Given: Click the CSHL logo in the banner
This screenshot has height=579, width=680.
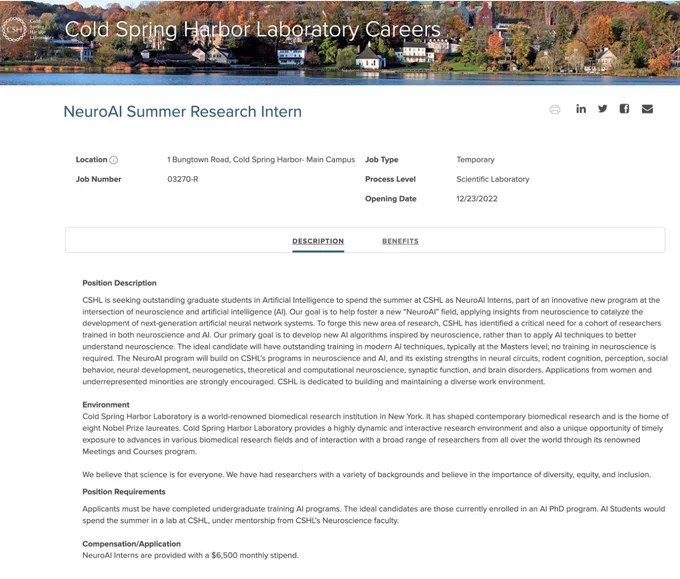Looking at the screenshot, I should [x=27, y=29].
